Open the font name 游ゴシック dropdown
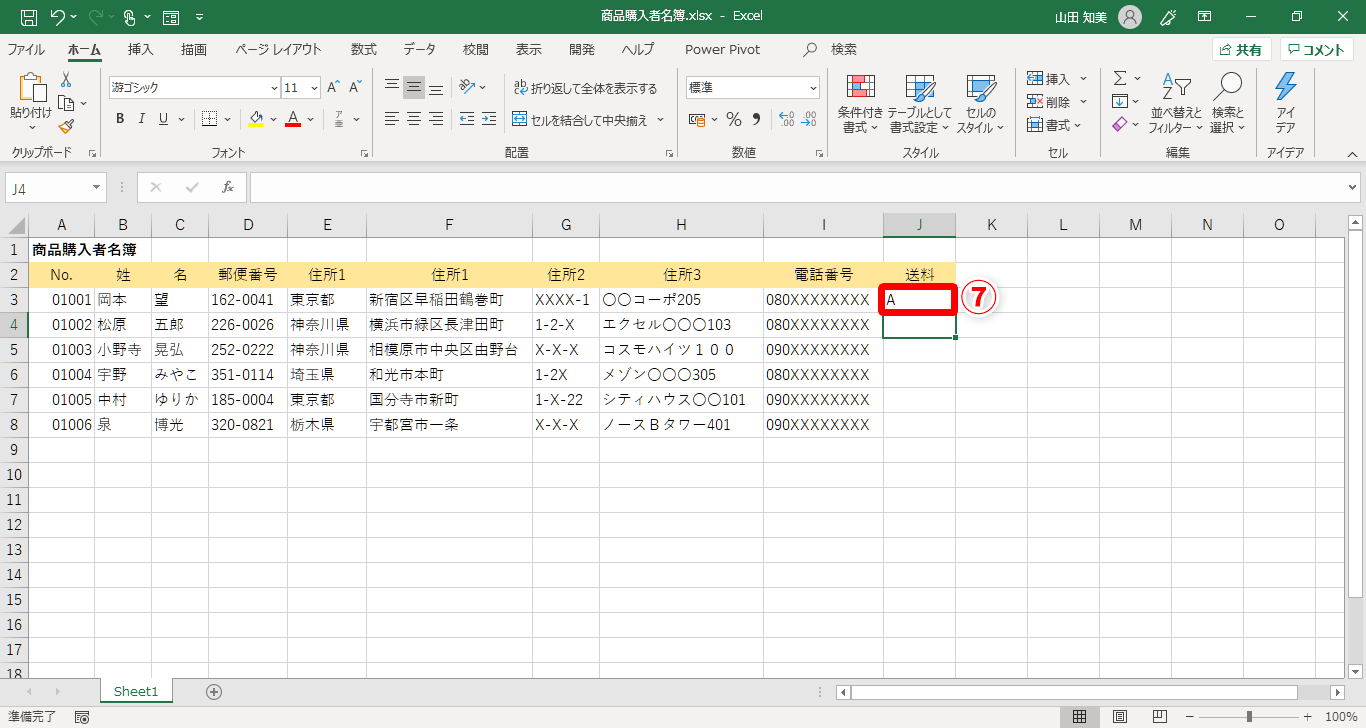Image resolution: width=1366 pixels, height=728 pixels. [274, 88]
